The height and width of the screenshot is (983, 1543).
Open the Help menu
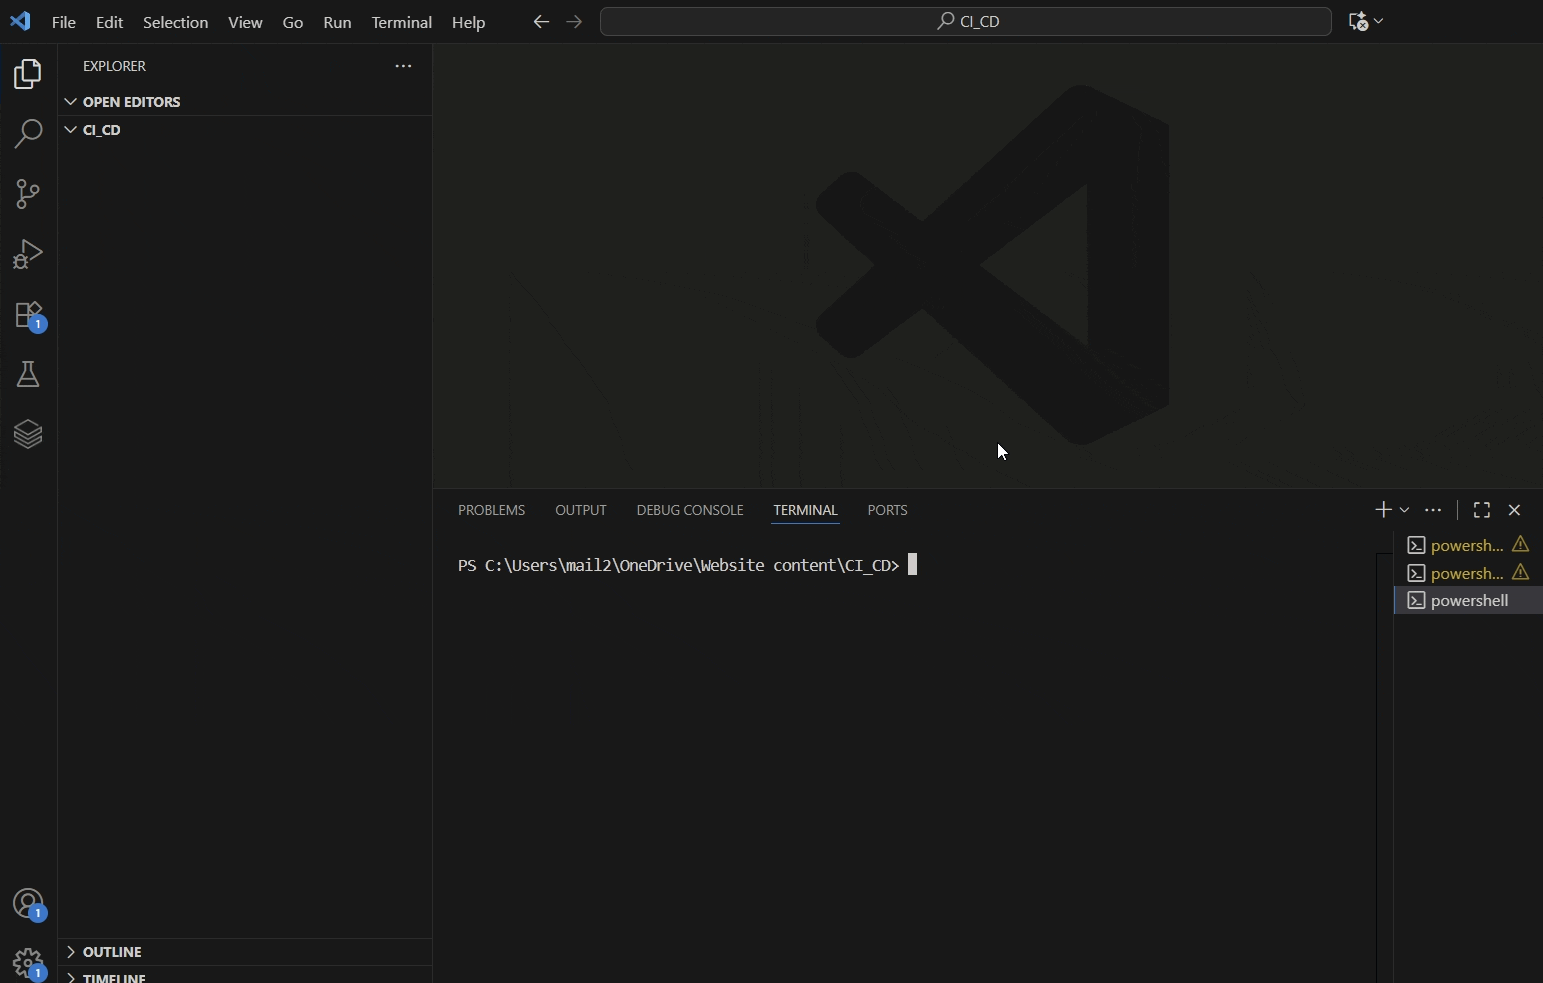(x=468, y=22)
